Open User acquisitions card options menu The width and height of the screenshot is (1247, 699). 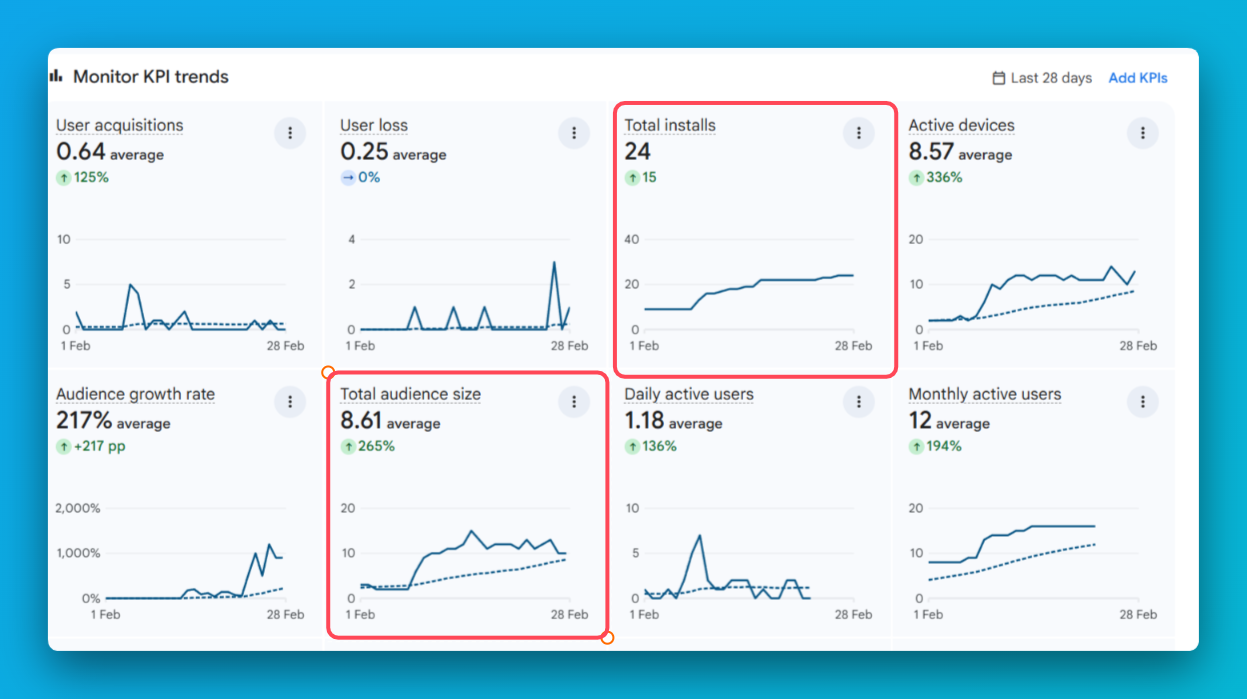[x=290, y=133]
